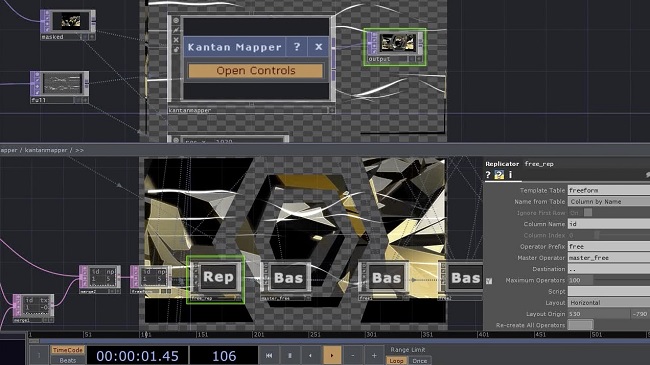Switch time display to Beats
Image resolution: width=650 pixels, height=365 pixels.
(x=68, y=360)
